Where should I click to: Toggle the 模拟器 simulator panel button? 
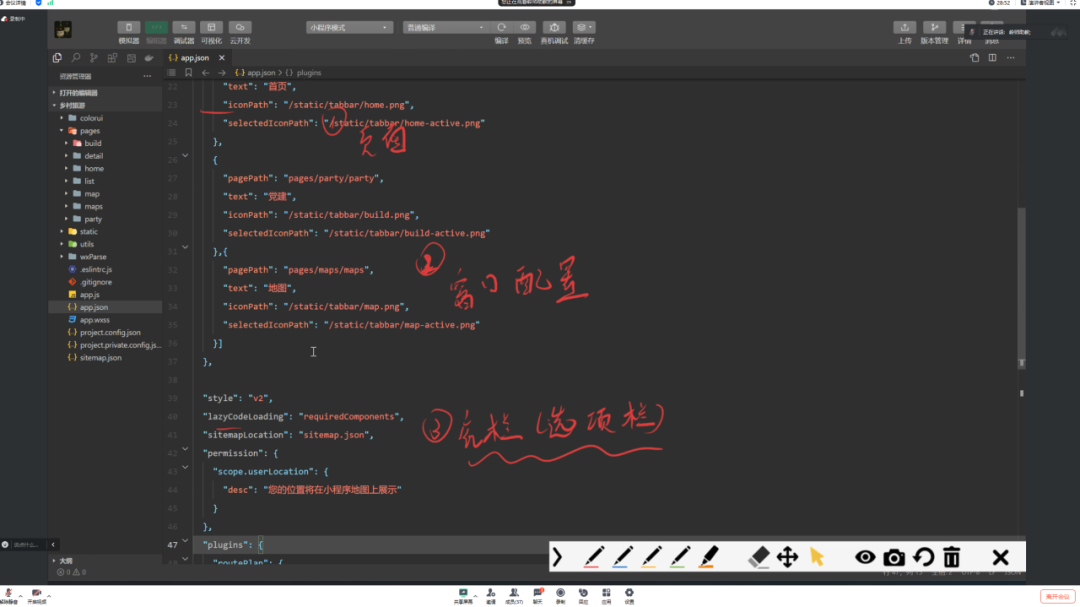(x=129, y=28)
